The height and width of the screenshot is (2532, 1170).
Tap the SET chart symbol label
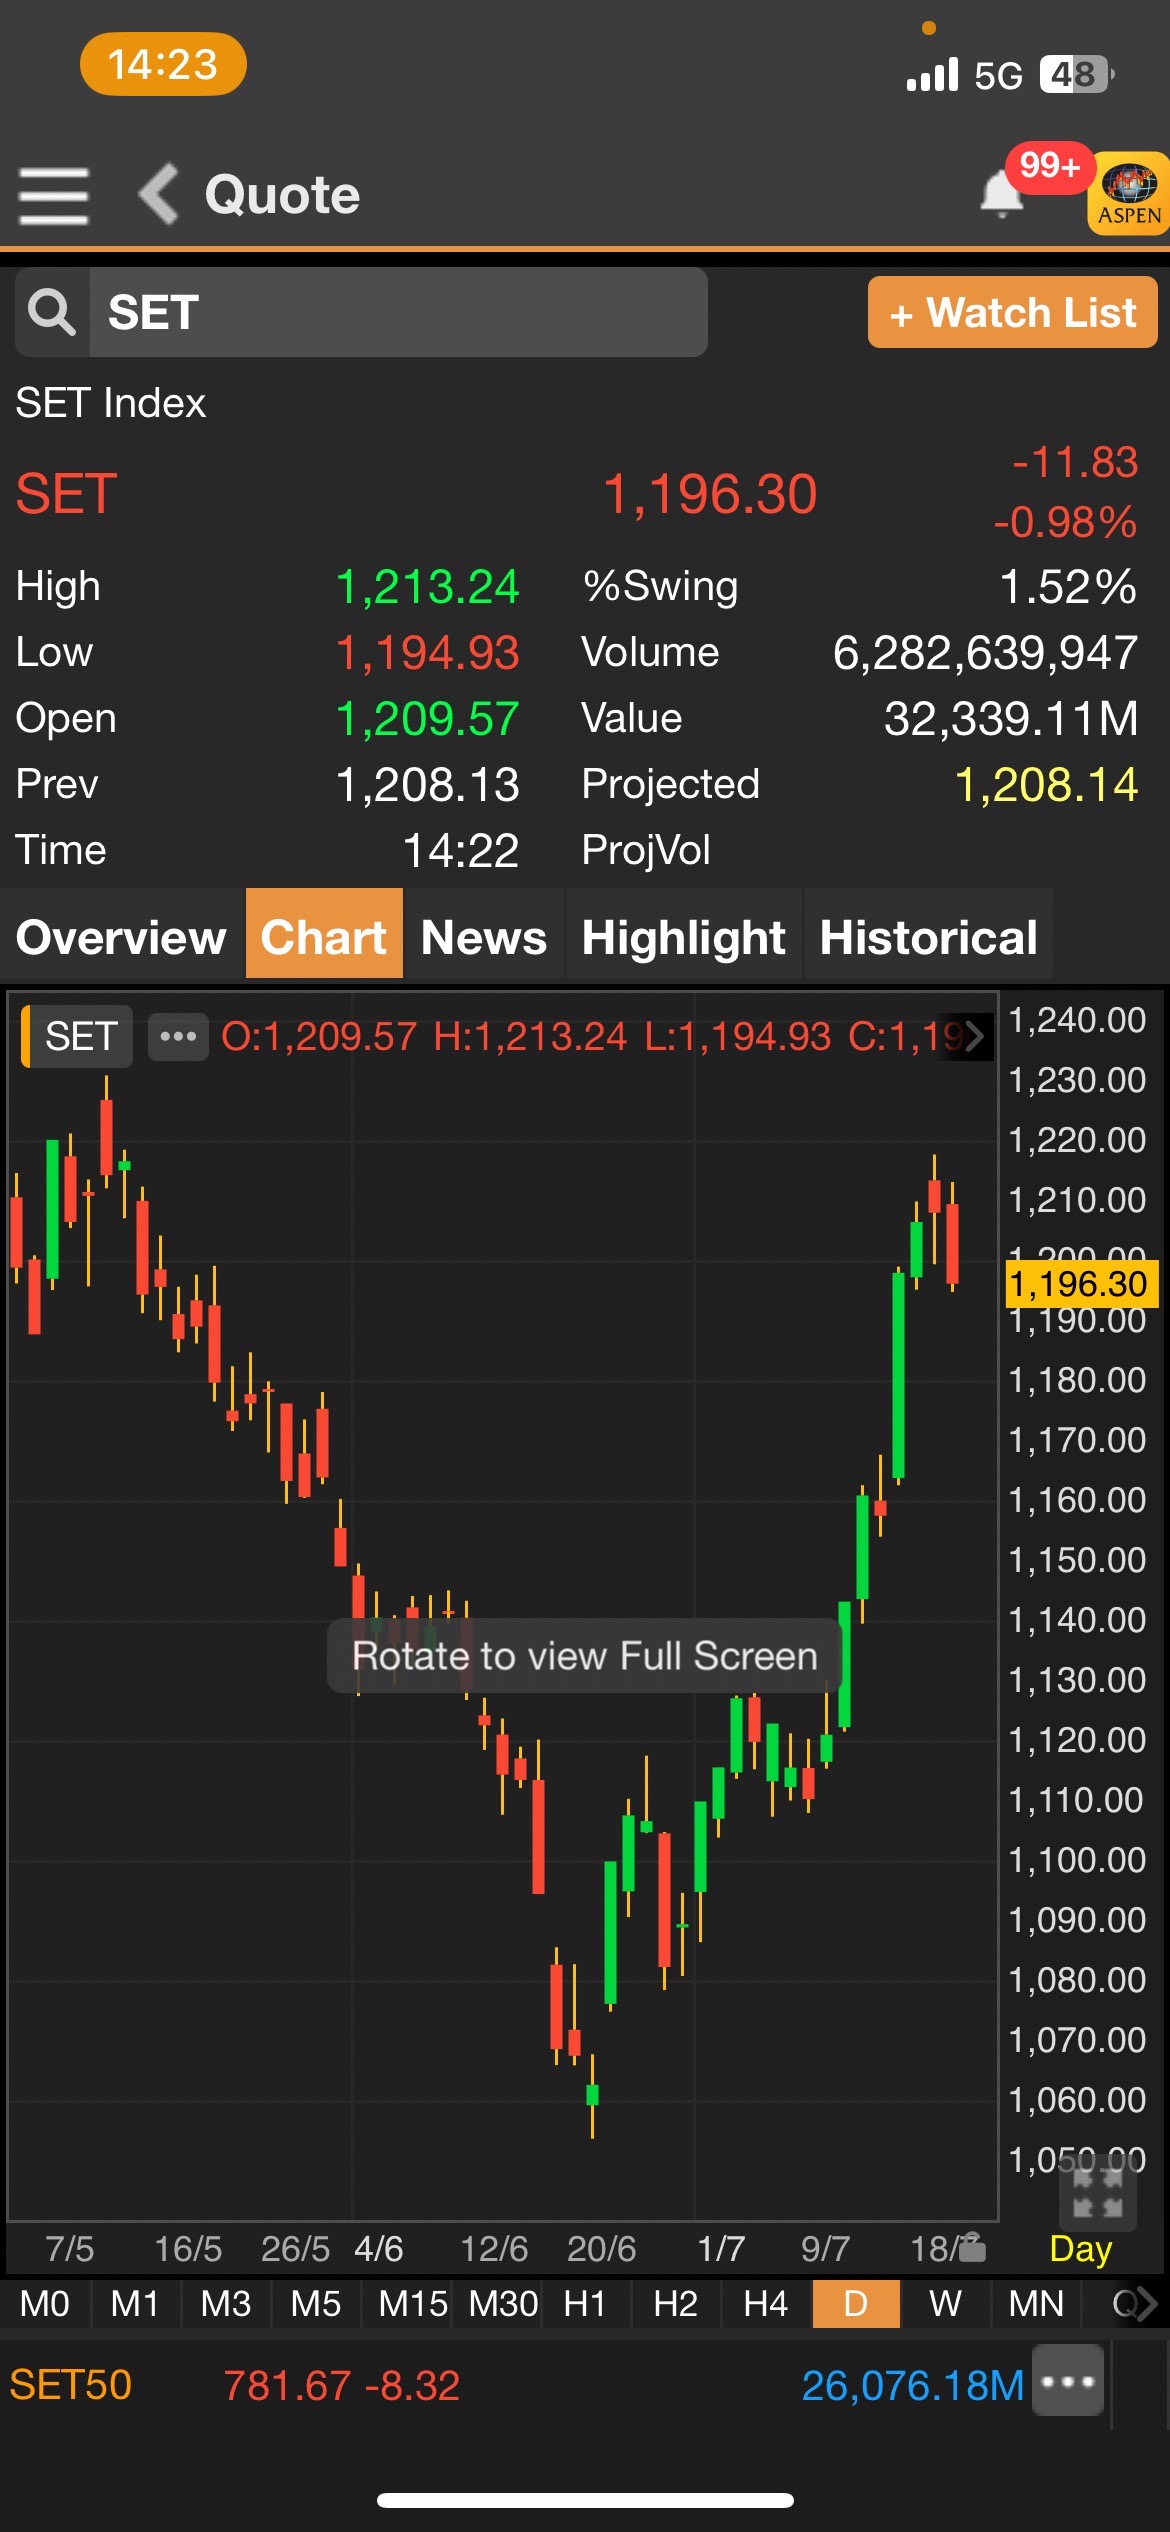78,1036
